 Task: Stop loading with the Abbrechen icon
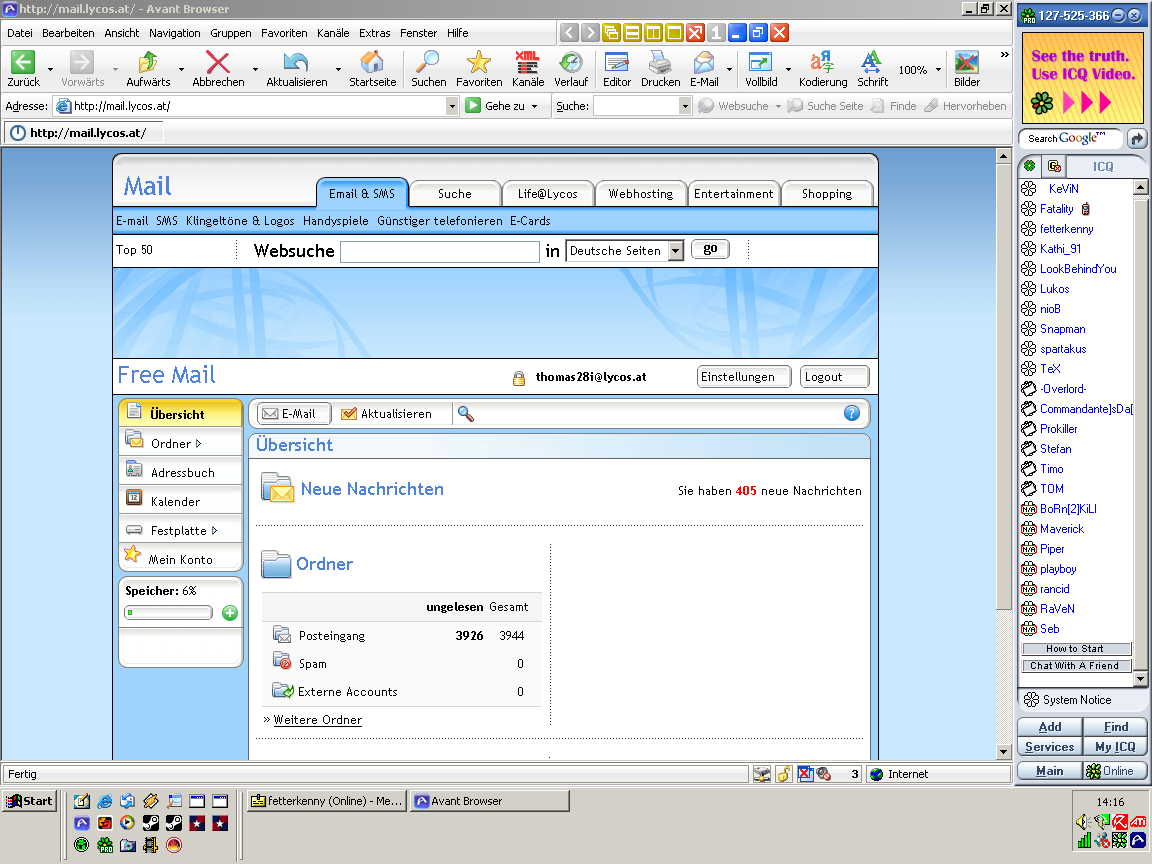(217, 62)
